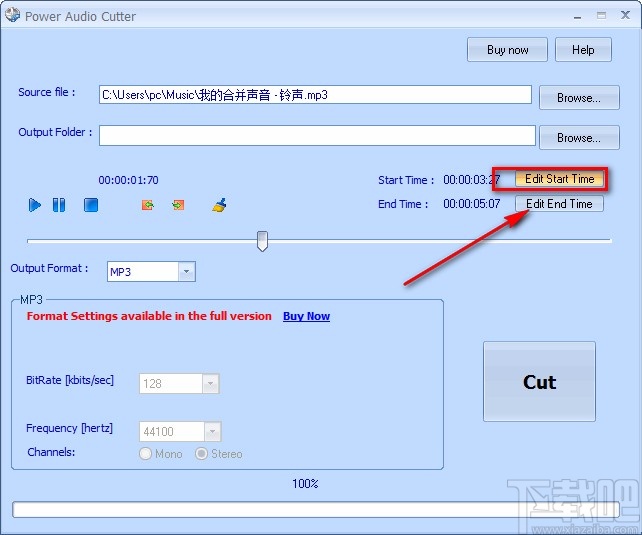The height and width of the screenshot is (535, 642).
Task: Click the Source file path field
Action: point(315,95)
